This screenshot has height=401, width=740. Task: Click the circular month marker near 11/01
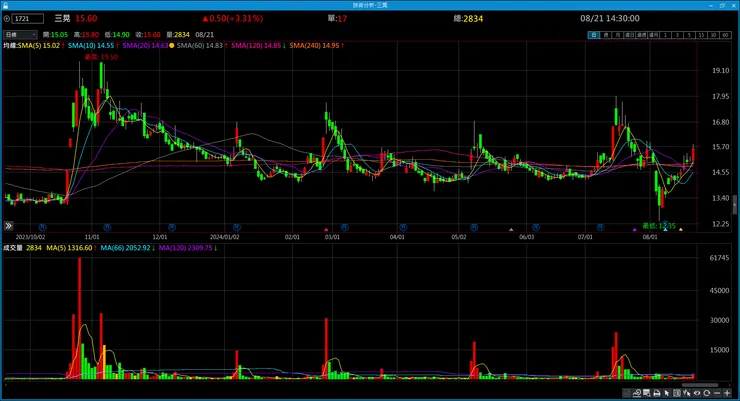(107, 227)
